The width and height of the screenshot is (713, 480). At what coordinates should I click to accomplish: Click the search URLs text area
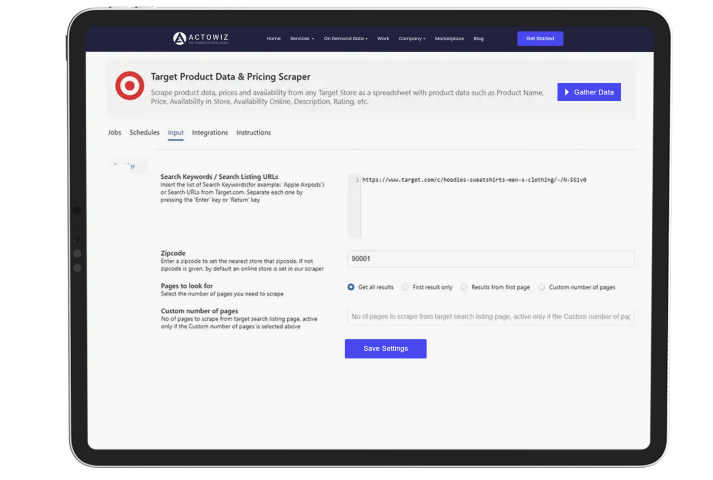click(491, 206)
